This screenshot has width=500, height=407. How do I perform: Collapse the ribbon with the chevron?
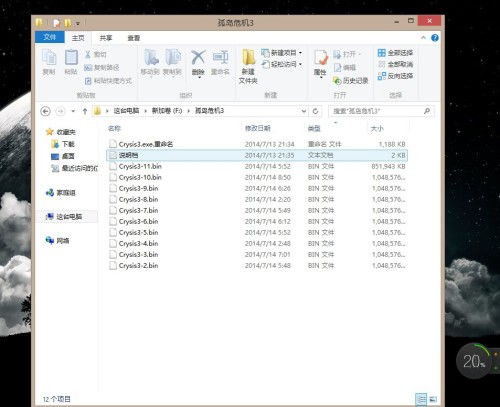[x=423, y=38]
